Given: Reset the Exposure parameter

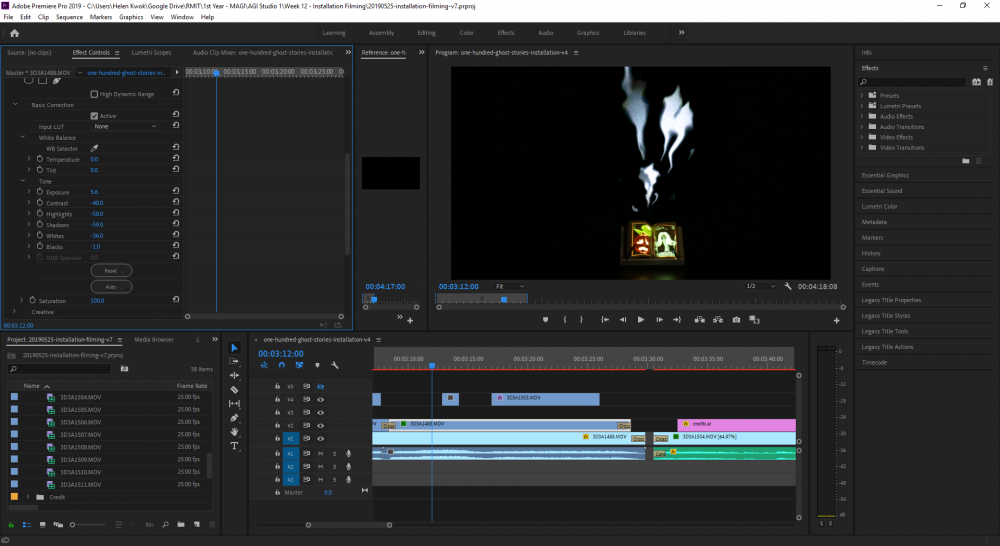Looking at the screenshot, I should pos(175,191).
